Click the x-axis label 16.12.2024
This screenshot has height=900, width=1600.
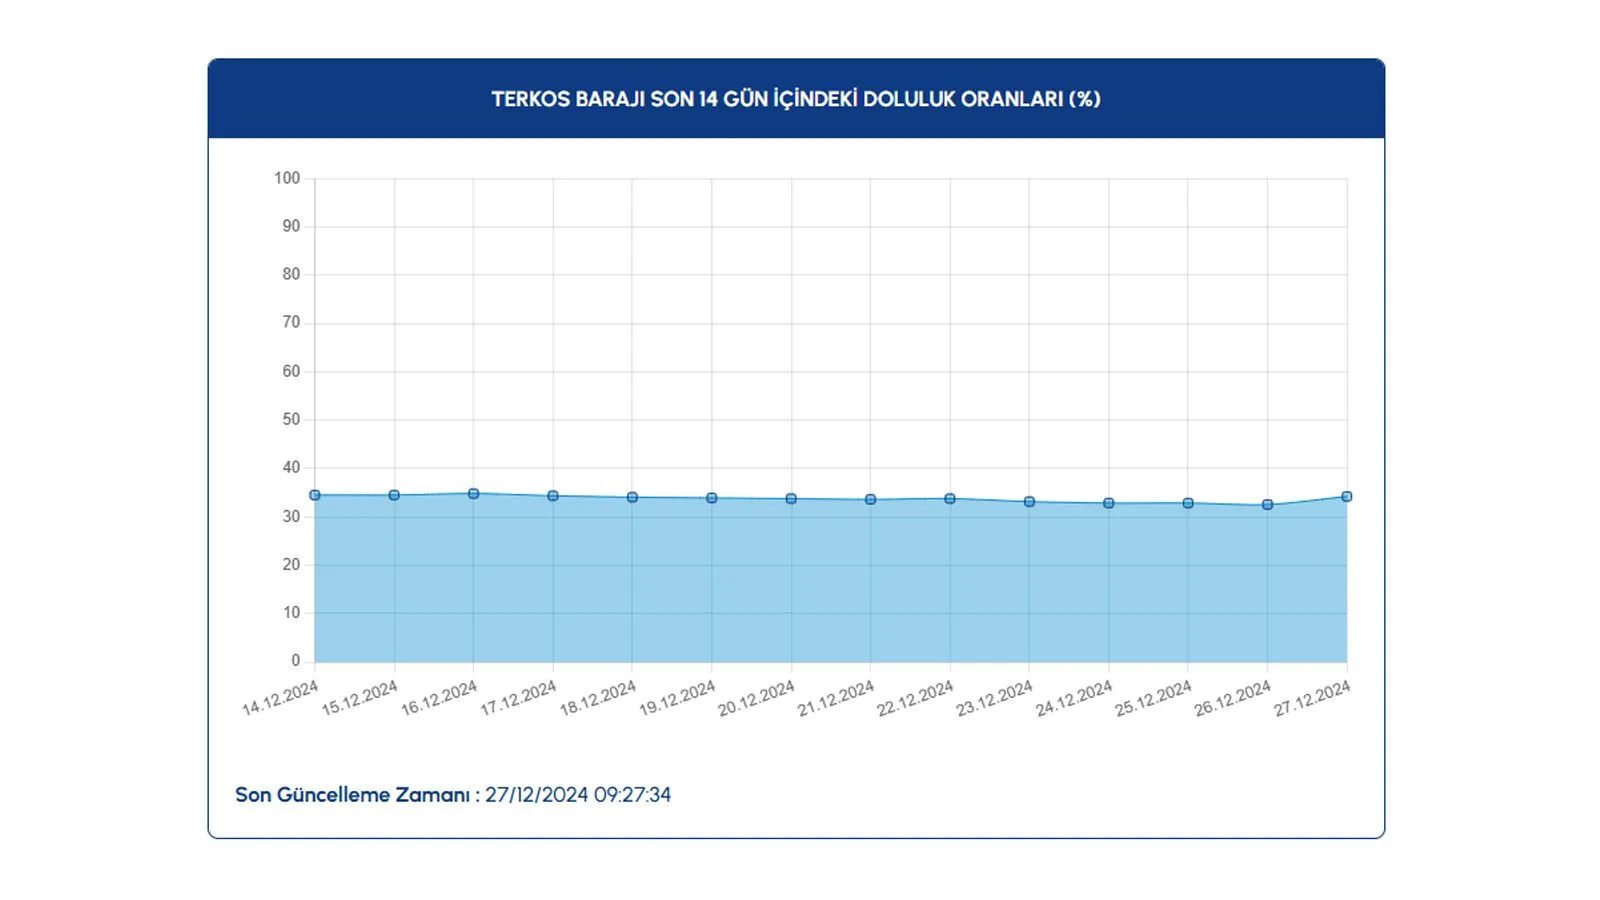439,697
